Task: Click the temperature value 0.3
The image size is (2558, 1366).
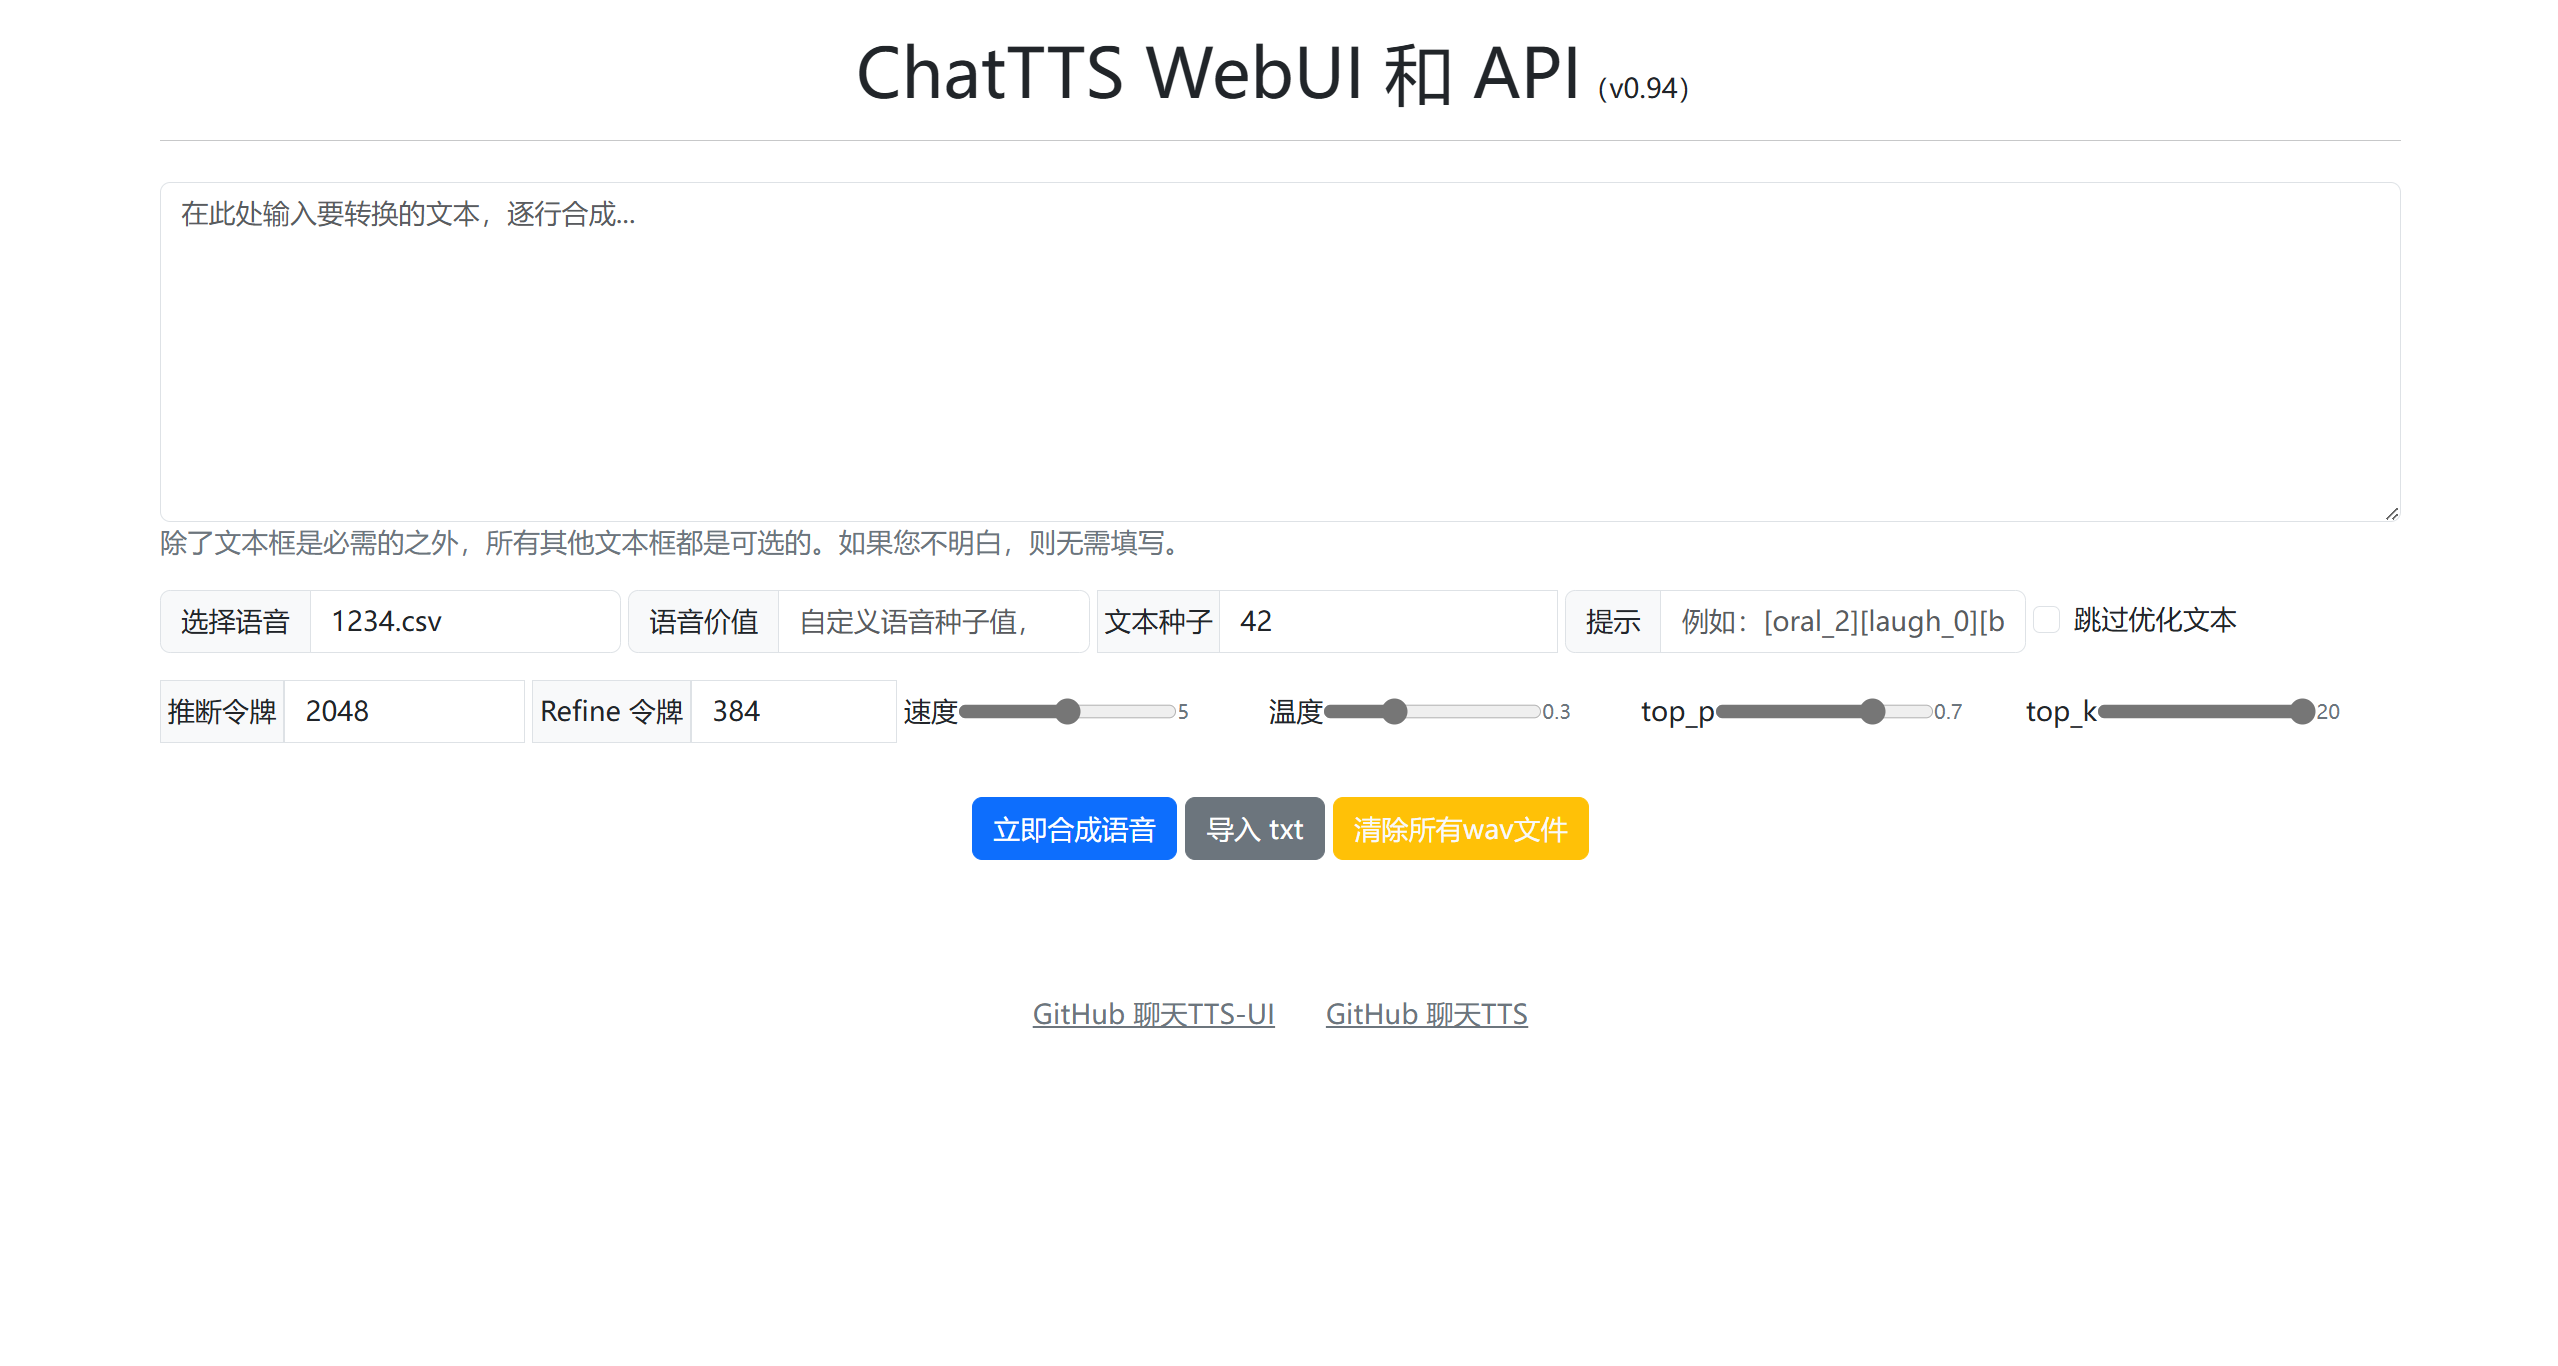Action: 1556,712
